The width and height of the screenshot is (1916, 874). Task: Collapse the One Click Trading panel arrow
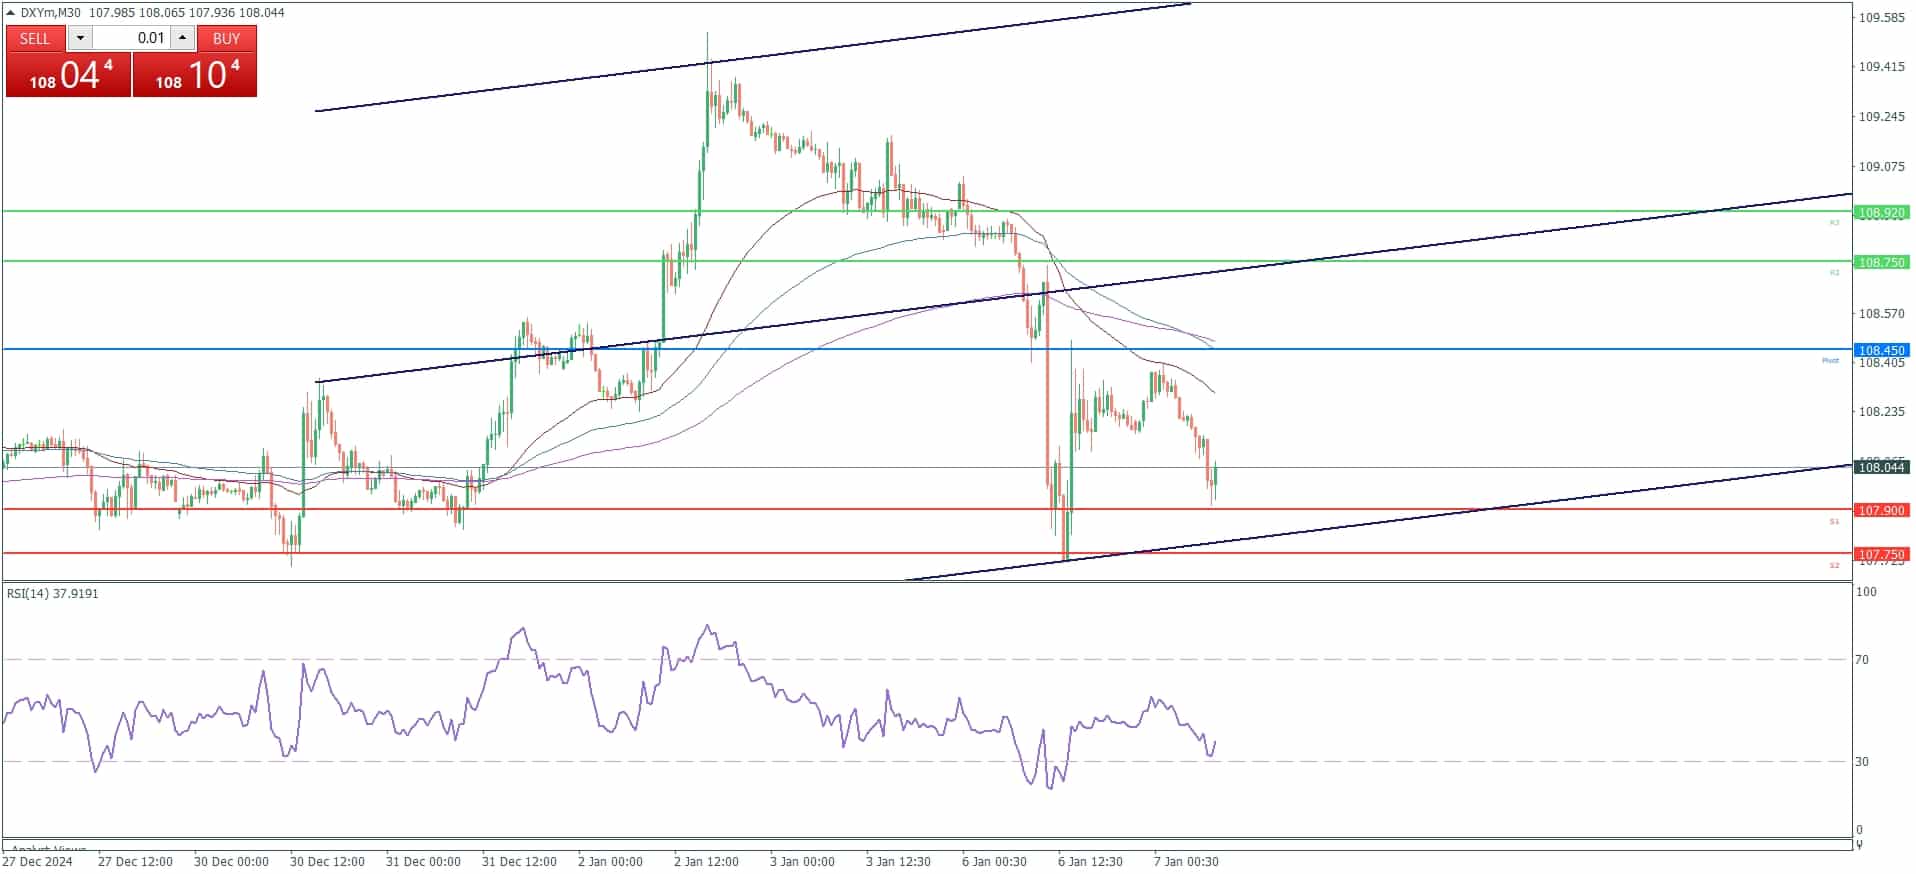[x=11, y=12]
